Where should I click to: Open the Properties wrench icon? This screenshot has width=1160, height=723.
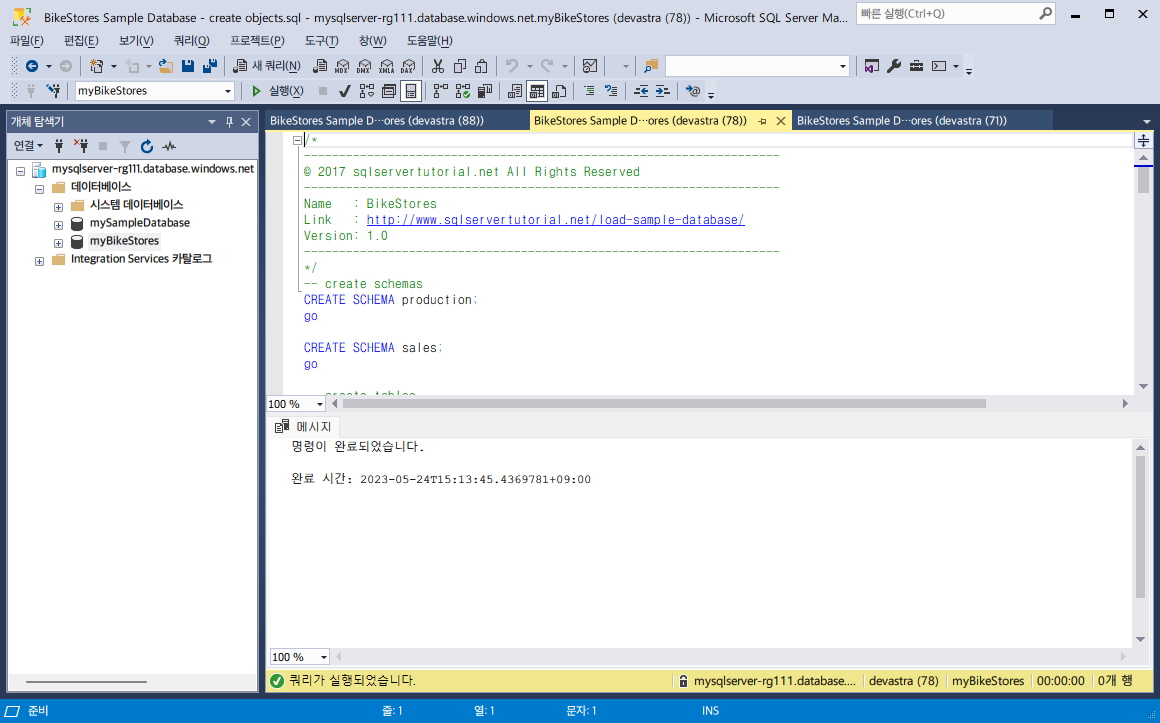pos(894,67)
